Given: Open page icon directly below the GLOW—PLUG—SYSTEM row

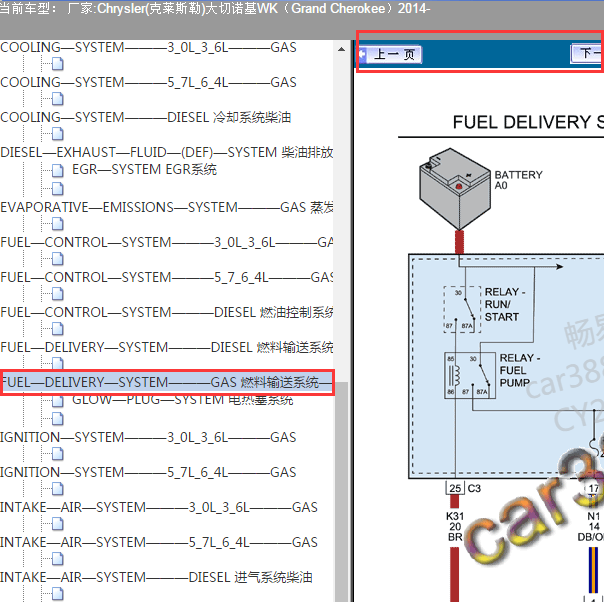Looking at the screenshot, I should coord(57,419).
